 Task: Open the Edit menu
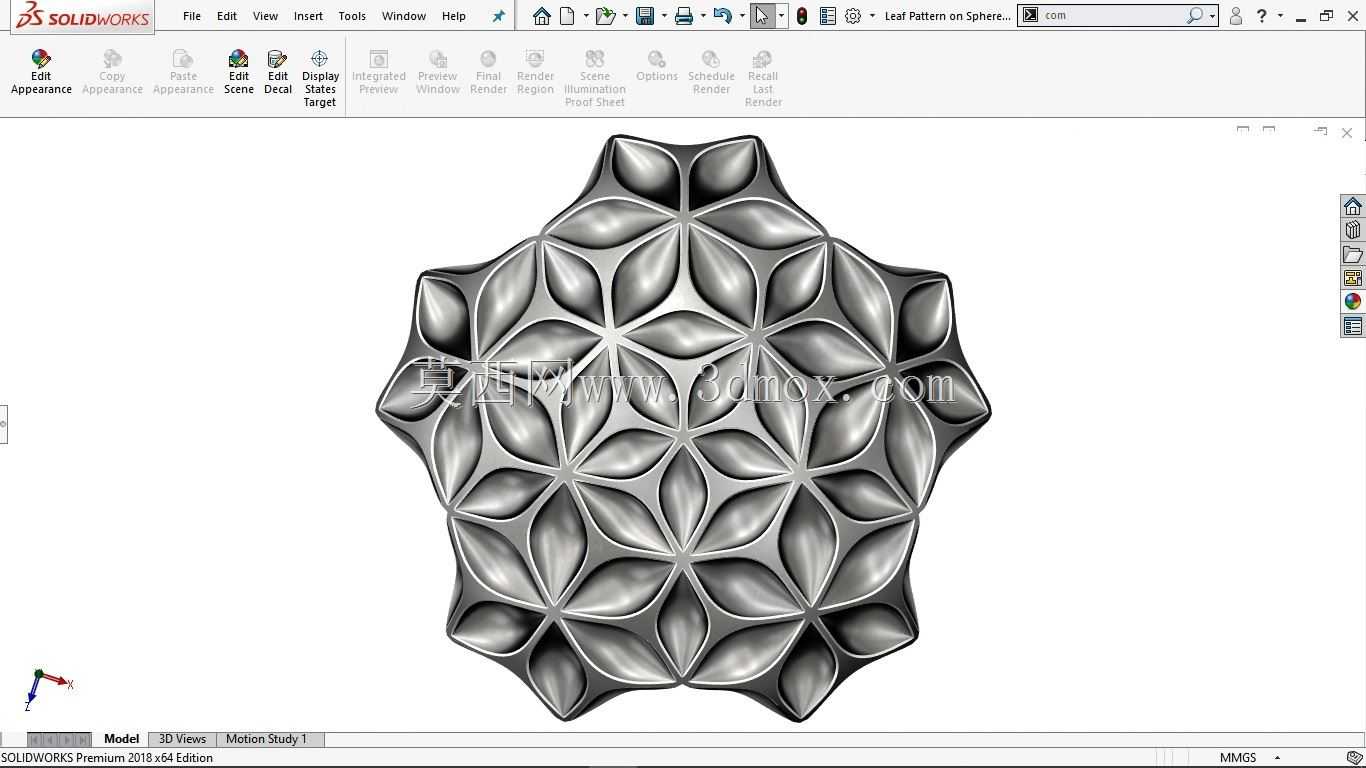[227, 16]
